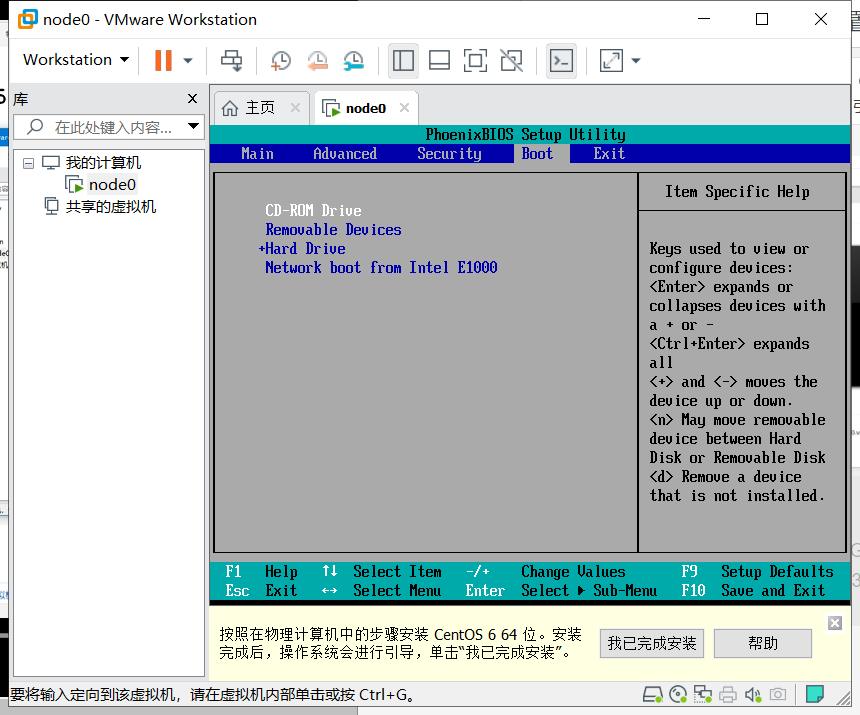This screenshot has height=715, width=860.
Task: Revert node0 to its snapshot
Action: 318,60
